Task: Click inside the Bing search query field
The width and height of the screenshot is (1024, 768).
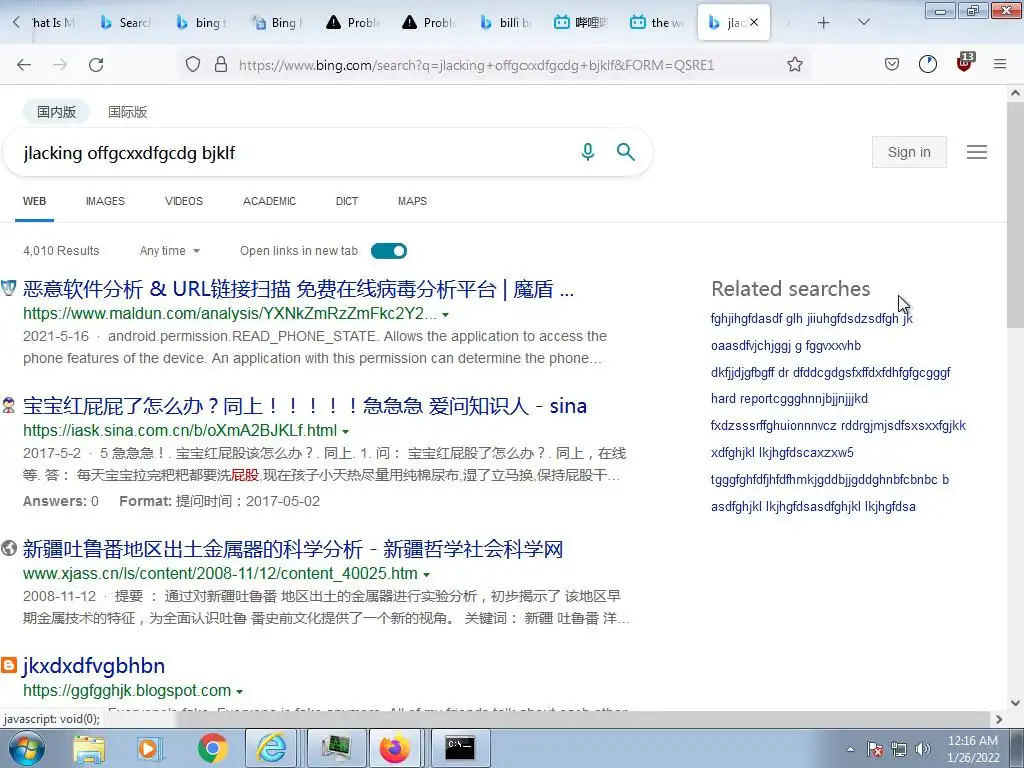Action: pyautogui.click(x=294, y=153)
